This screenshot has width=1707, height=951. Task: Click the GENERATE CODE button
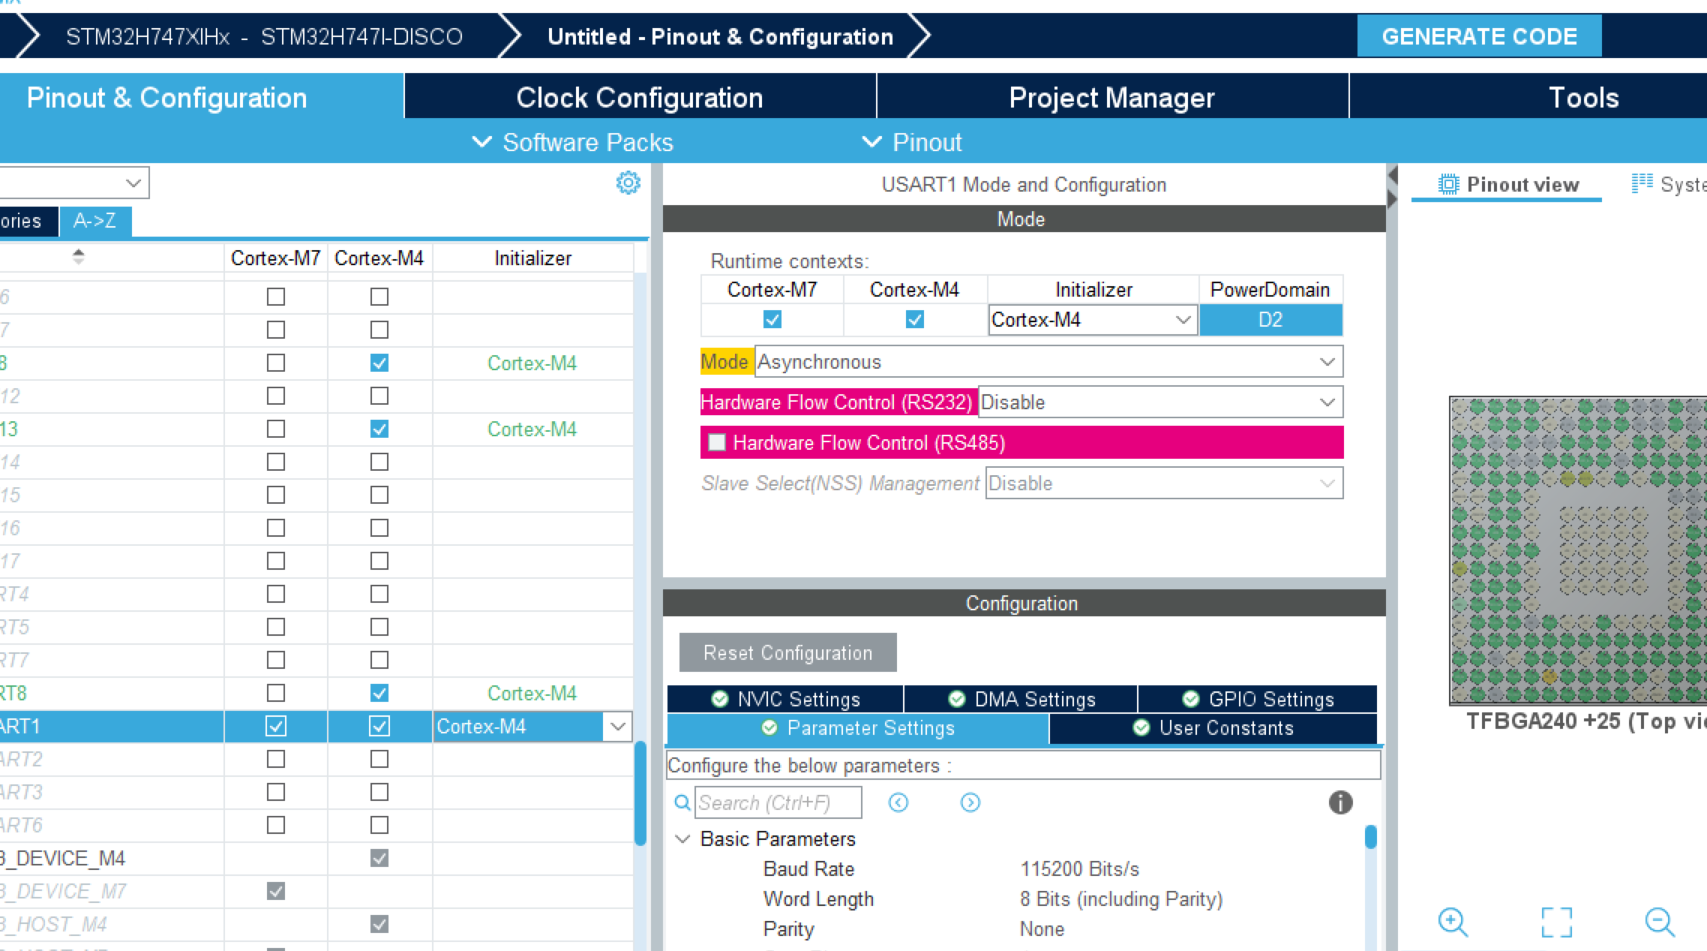click(1479, 36)
